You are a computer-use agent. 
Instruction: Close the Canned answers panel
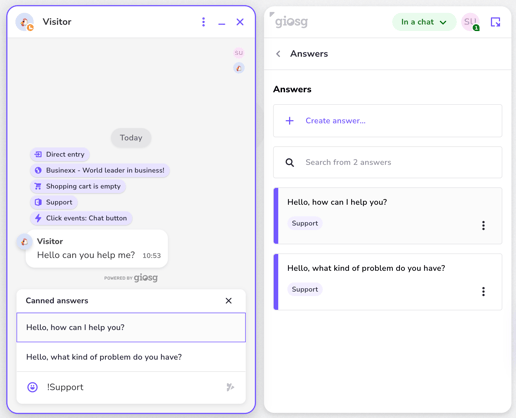coord(229,301)
